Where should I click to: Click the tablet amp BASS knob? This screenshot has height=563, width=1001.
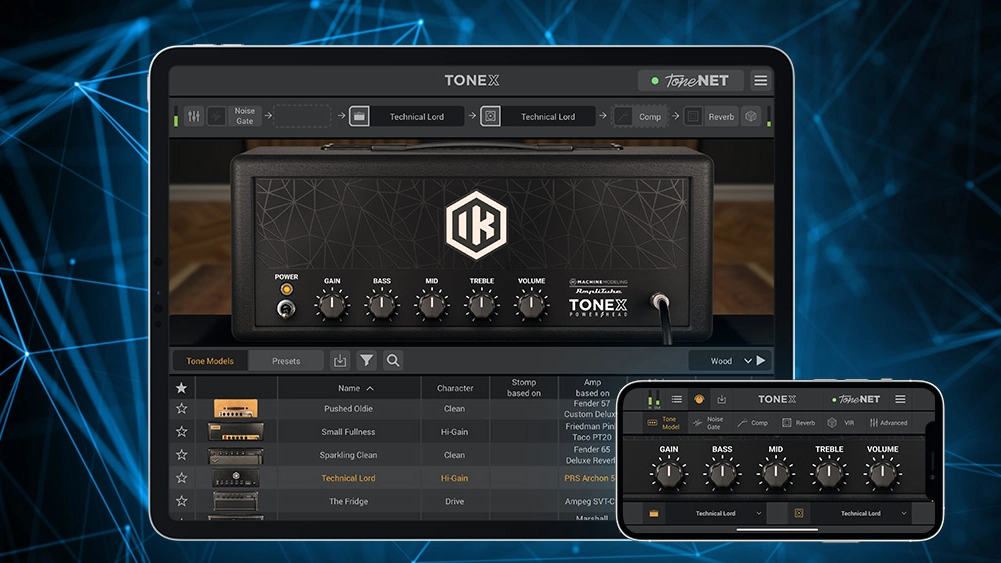pos(382,305)
